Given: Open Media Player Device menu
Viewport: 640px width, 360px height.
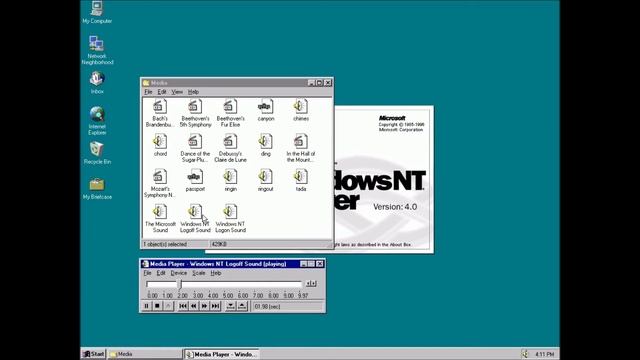Looking at the screenshot, I should click(178, 273).
